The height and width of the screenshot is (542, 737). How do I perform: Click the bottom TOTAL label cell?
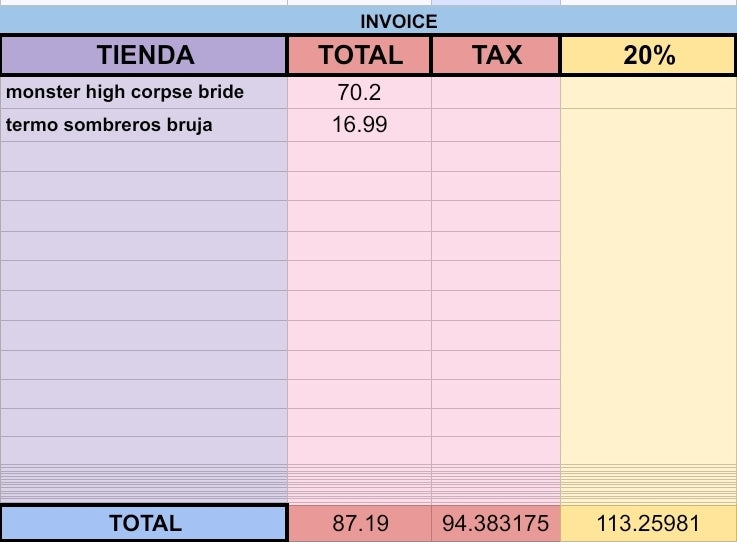[144, 523]
